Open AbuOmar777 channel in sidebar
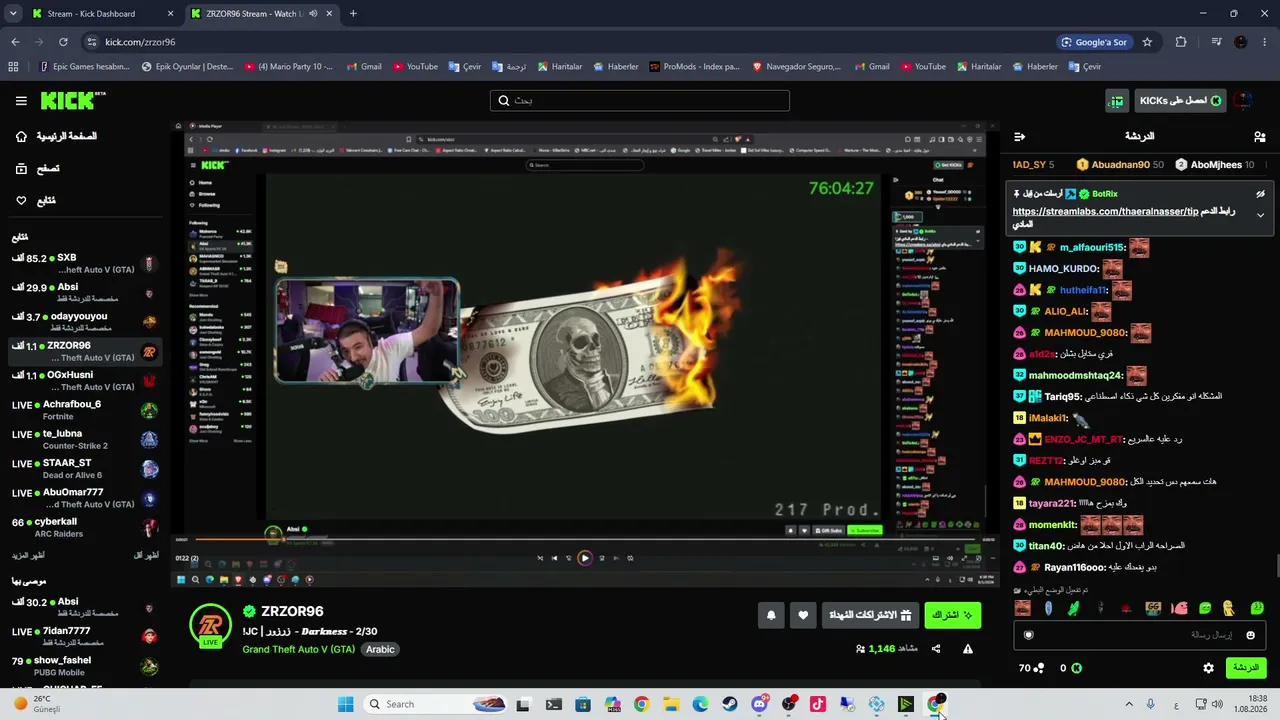The height and width of the screenshot is (720, 1280). [85, 498]
